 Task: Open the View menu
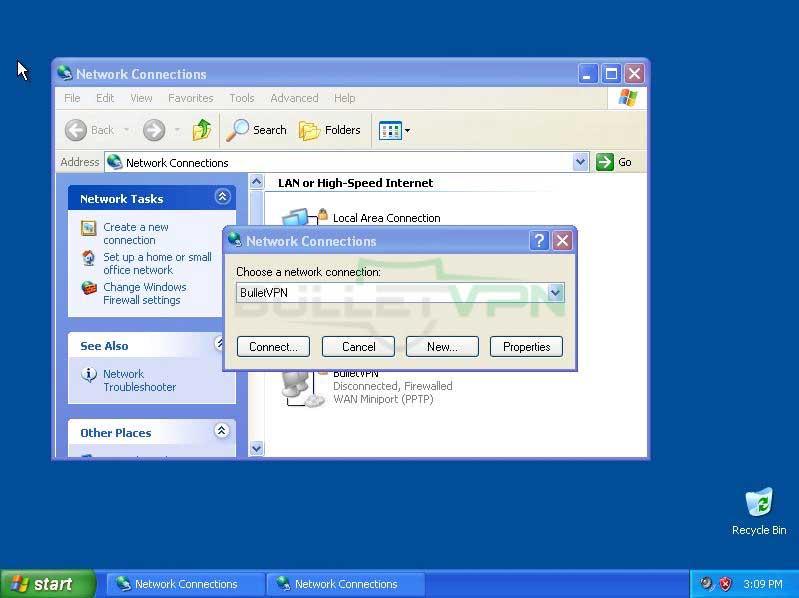point(141,98)
